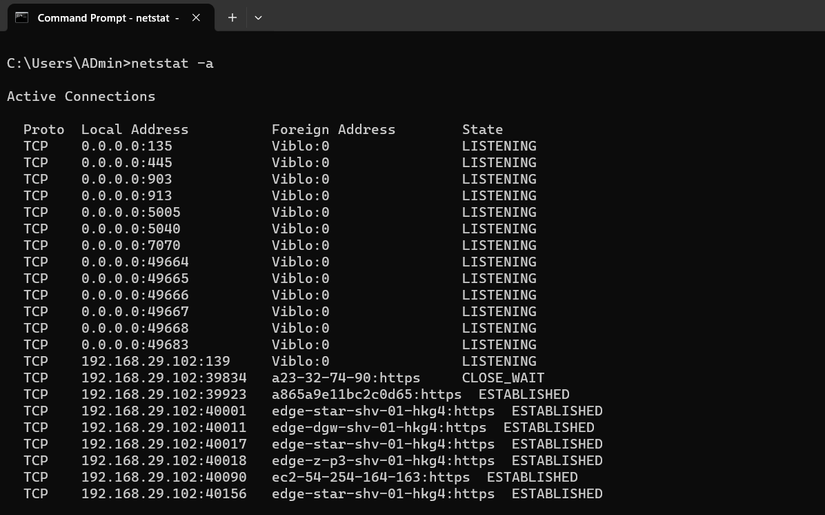Screen dimensions: 825x515
Task: Click the 192.168.29.102:139 local address
Action: 156,361
